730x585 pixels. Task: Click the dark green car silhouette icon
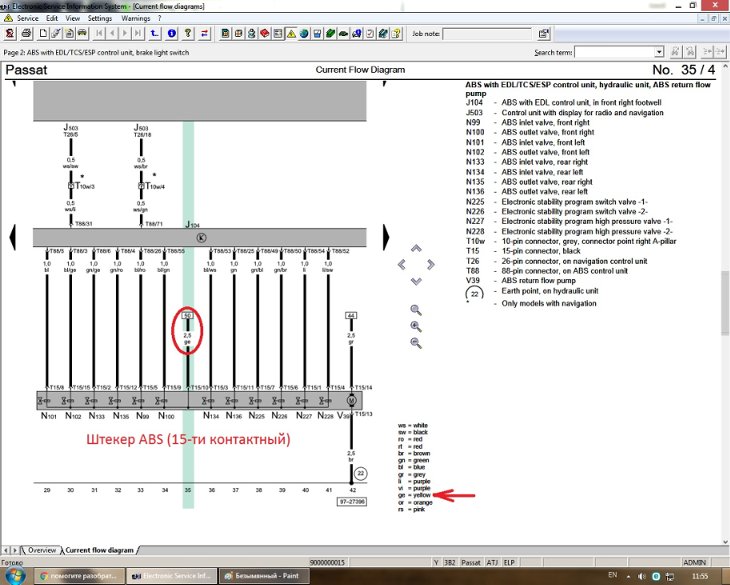coord(343,34)
